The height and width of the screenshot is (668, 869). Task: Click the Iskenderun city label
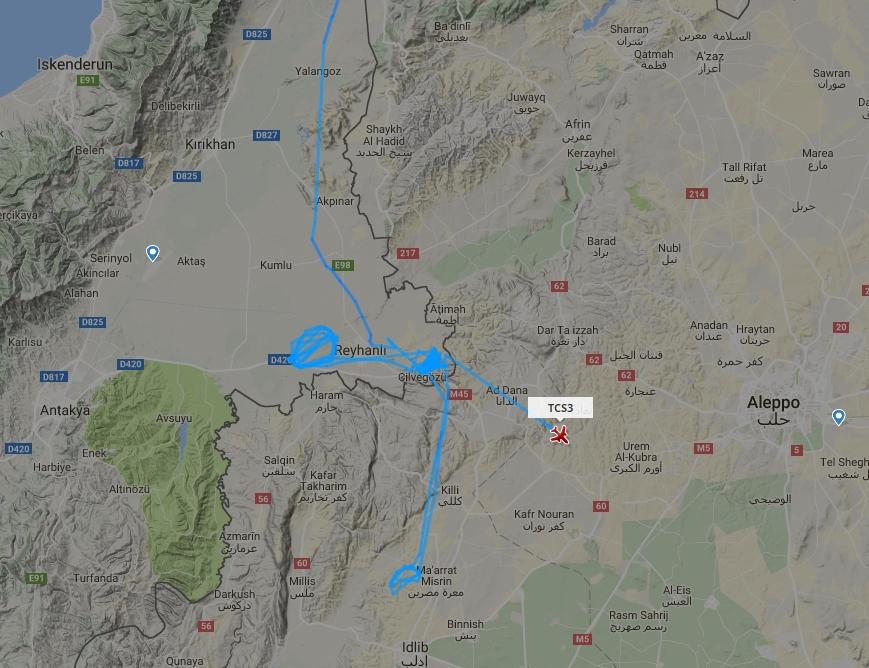point(75,64)
